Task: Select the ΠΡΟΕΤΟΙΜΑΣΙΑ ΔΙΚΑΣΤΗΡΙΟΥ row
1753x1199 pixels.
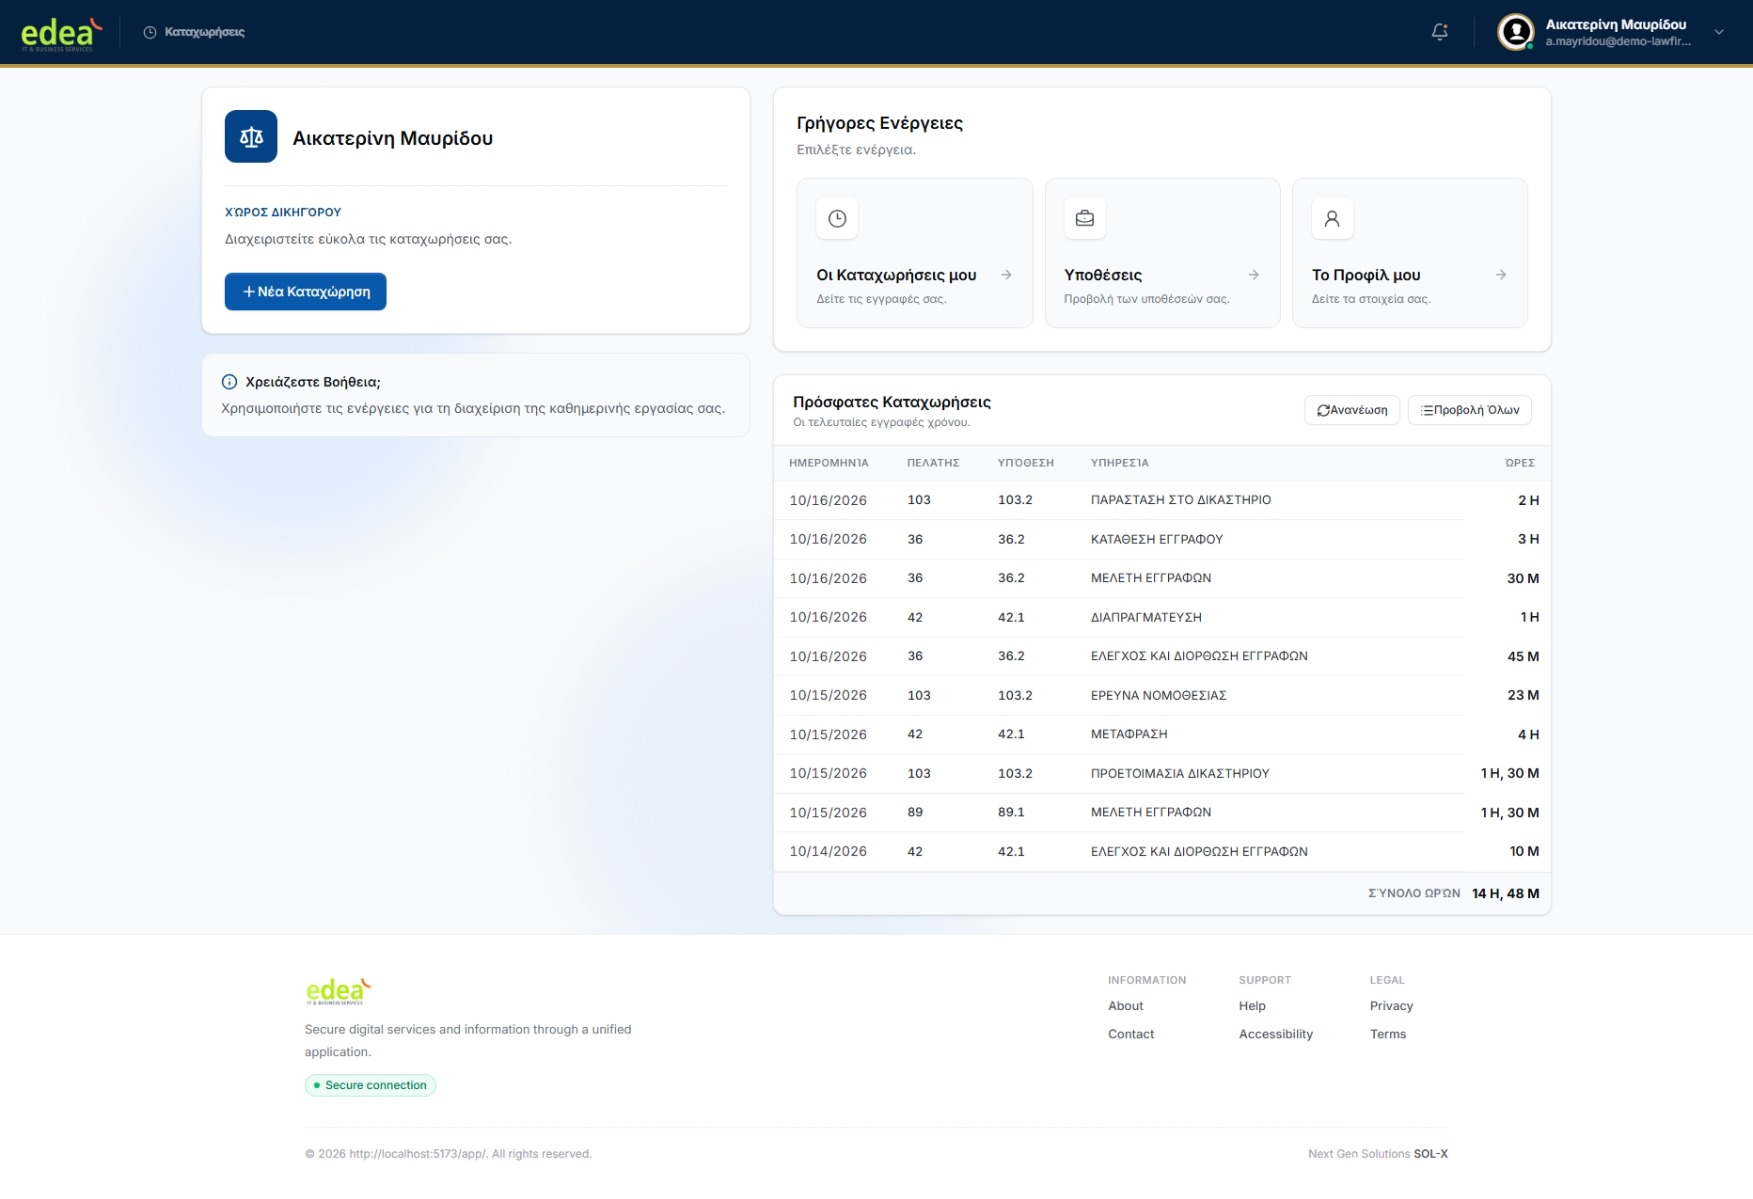Action: coord(1161,773)
